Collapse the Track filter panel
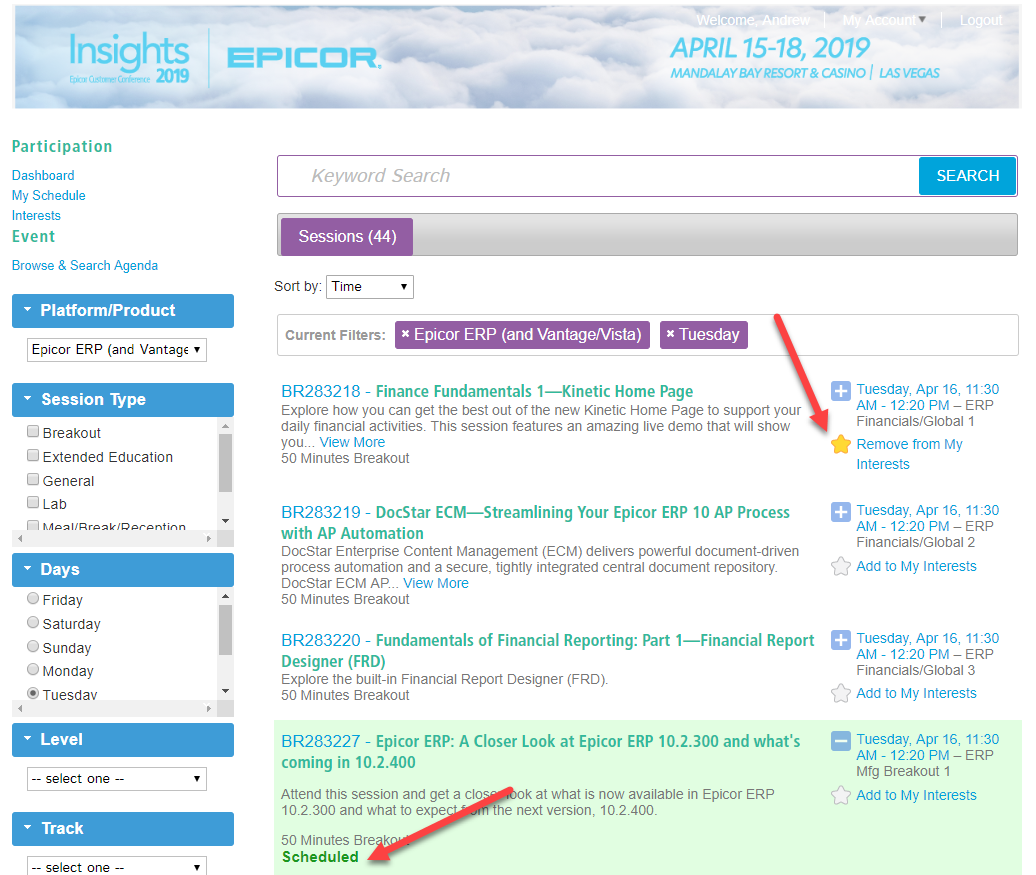 (123, 829)
